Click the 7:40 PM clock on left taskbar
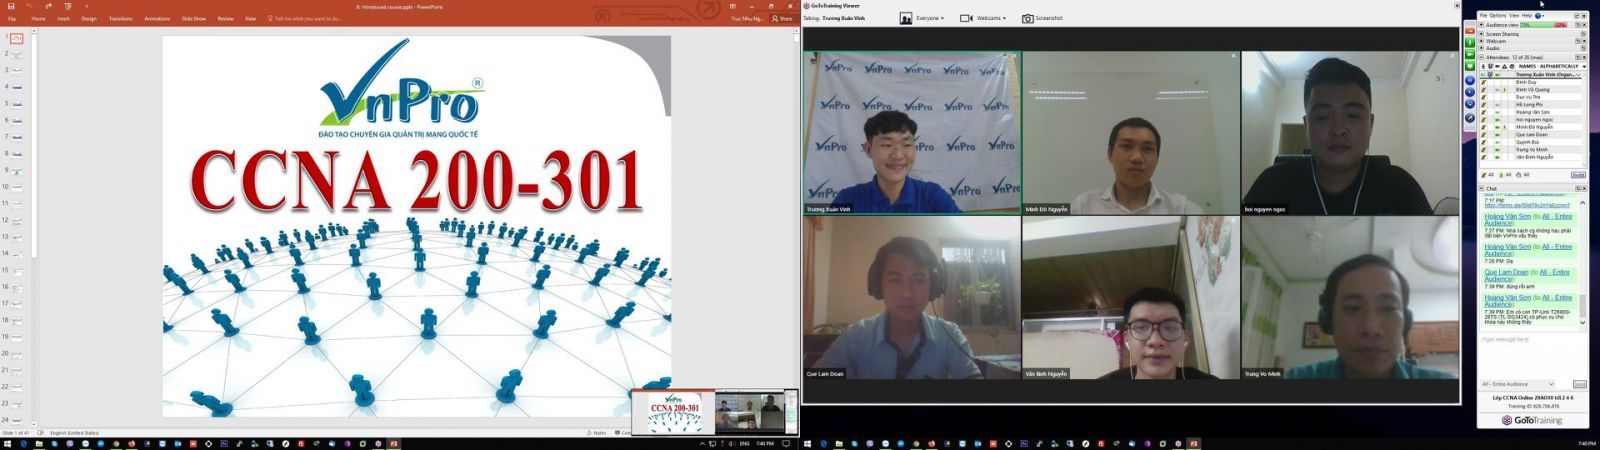Viewport: 1600px width, 450px height. [766, 443]
